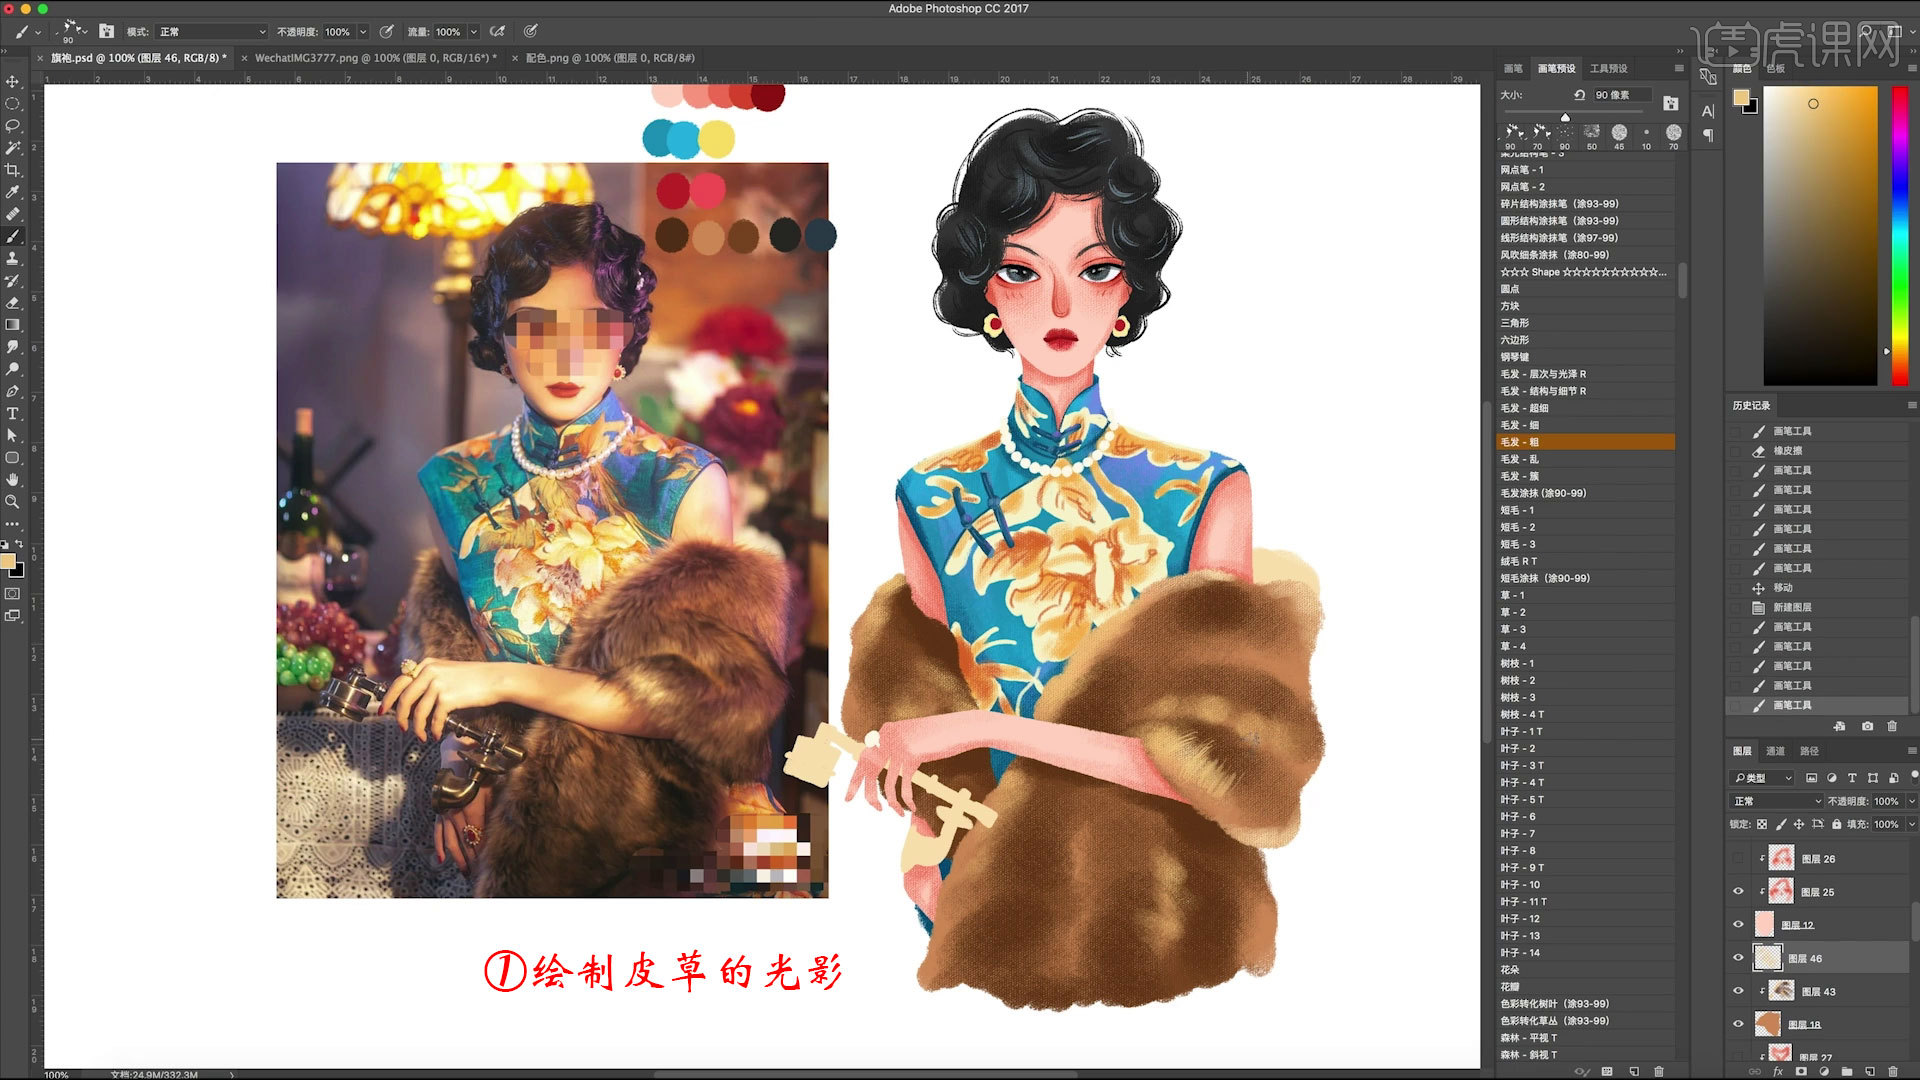Delete layer with the trash icon
Image resolution: width=1920 pixels, height=1080 pixels.
tap(1893, 1071)
